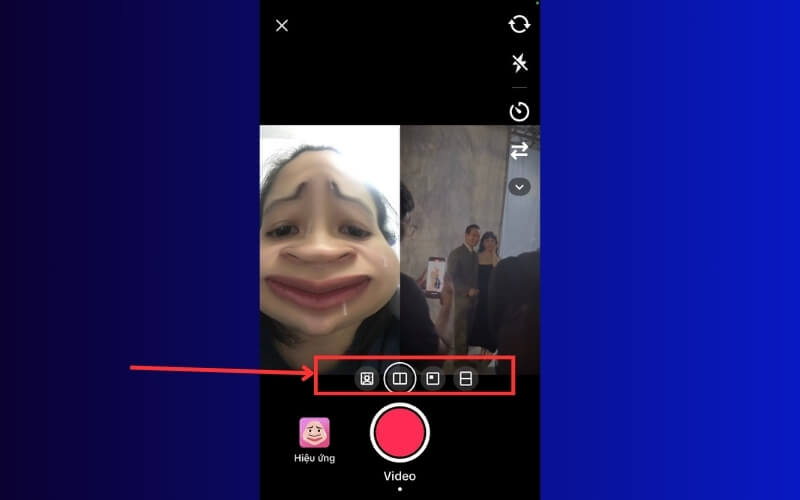Image resolution: width=800 pixels, height=500 pixels.
Task: Toggle the flash off icon
Action: (519, 63)
